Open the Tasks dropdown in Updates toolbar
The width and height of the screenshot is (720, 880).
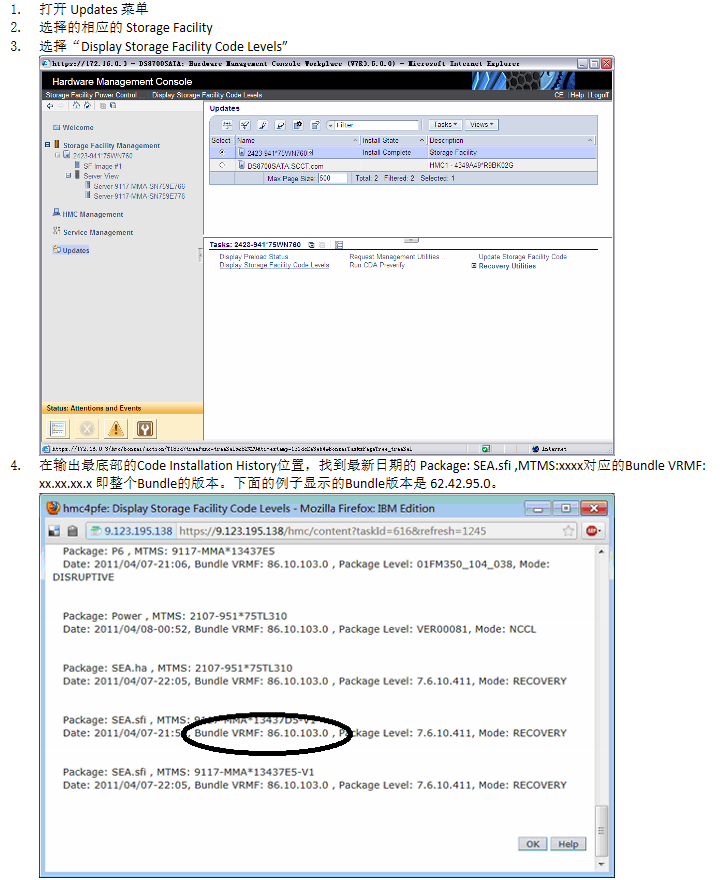coord(446,125)
